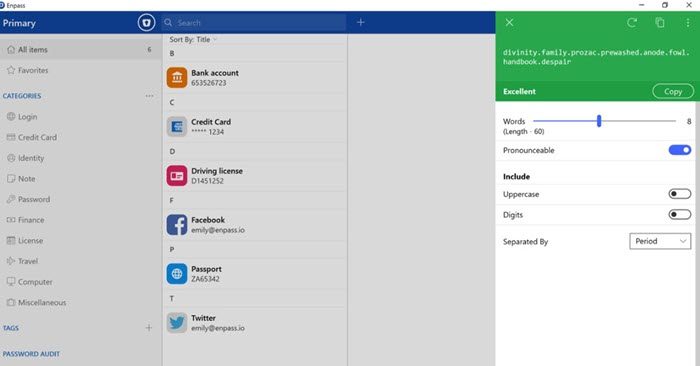
Task: Open the Driving license pink icon
Action: [x=177, y=175]
